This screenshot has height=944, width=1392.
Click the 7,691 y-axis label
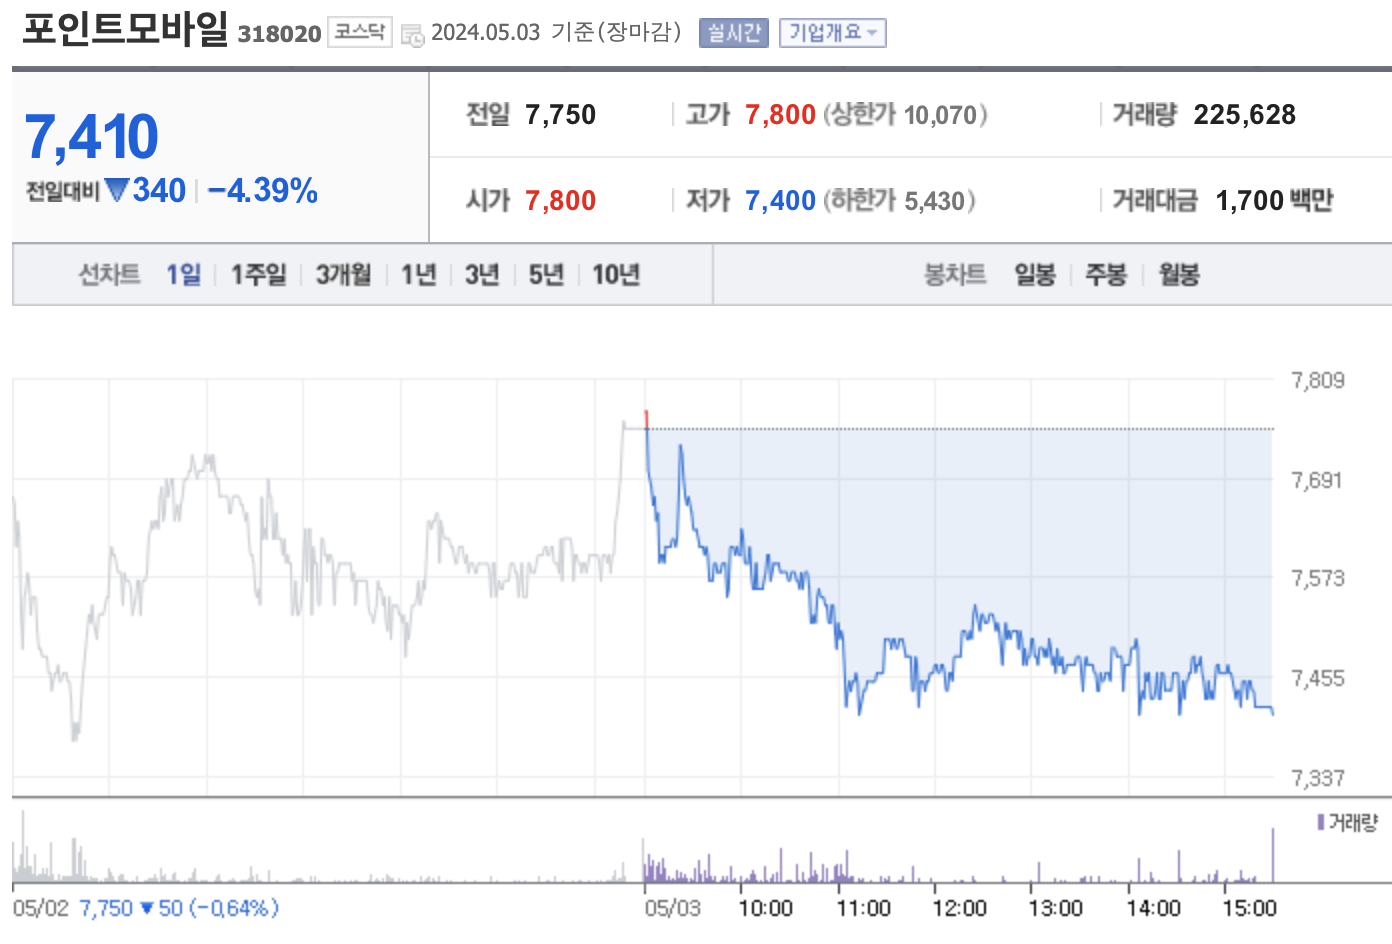click(x=1318, y=480)
